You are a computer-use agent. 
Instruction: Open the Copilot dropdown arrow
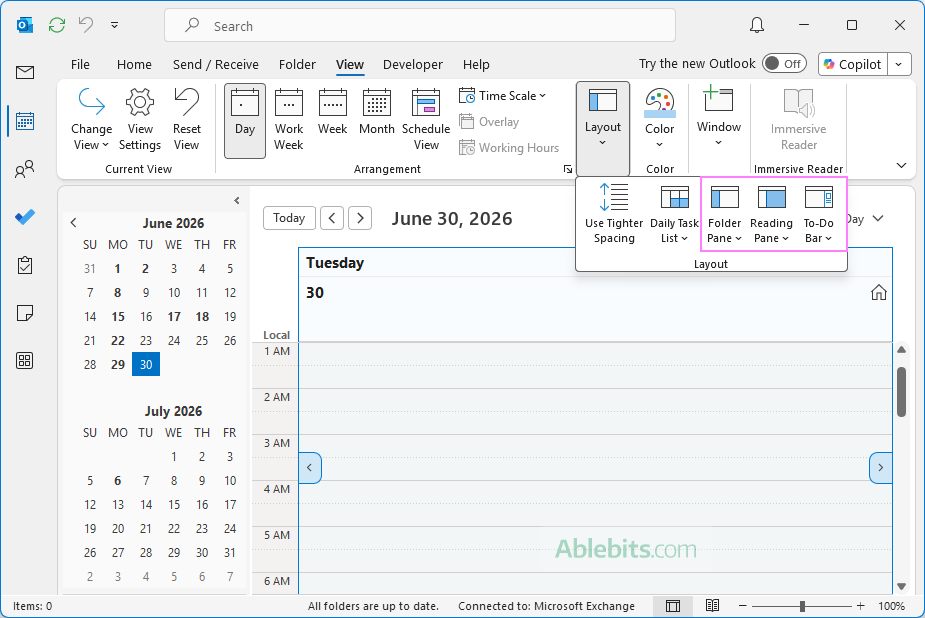coord(899,64)
